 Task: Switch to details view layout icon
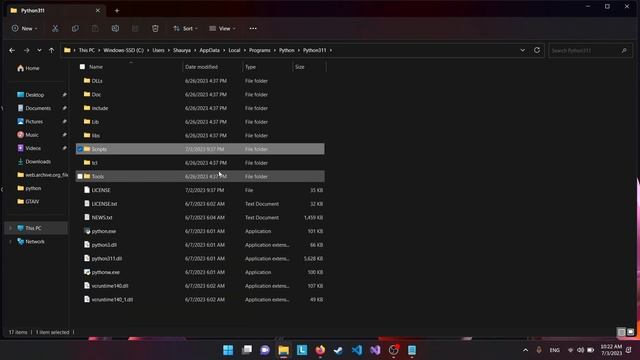click(x=621, y=332)
